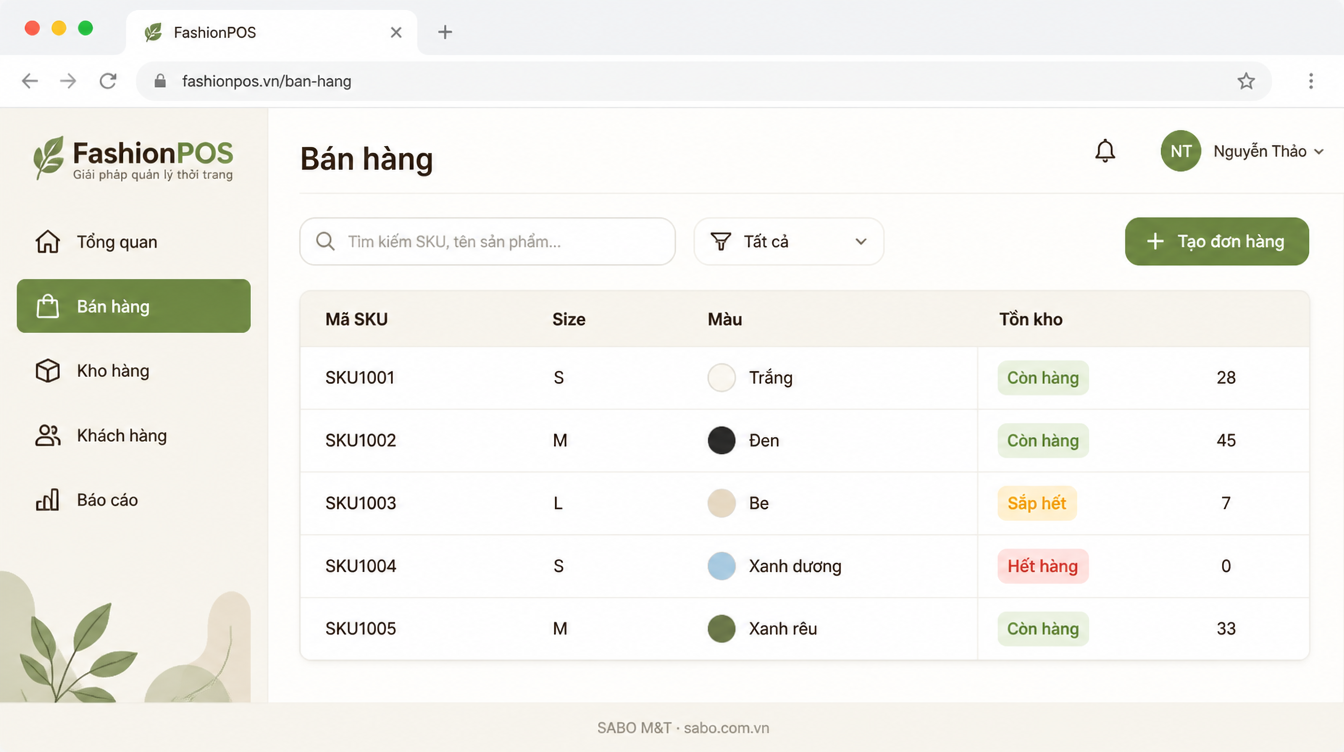Click the NT user avatar
The image size is (1344, 752).
coord(1181,151)
